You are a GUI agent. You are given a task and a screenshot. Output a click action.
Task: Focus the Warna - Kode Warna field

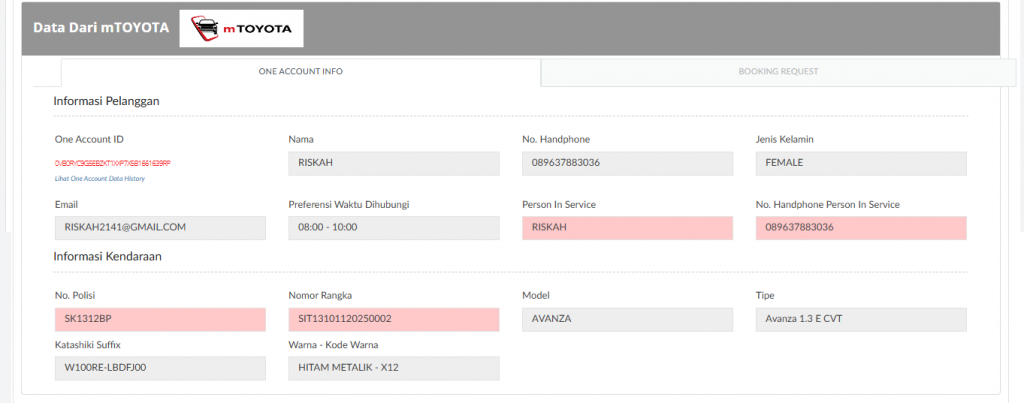(393, 368)
